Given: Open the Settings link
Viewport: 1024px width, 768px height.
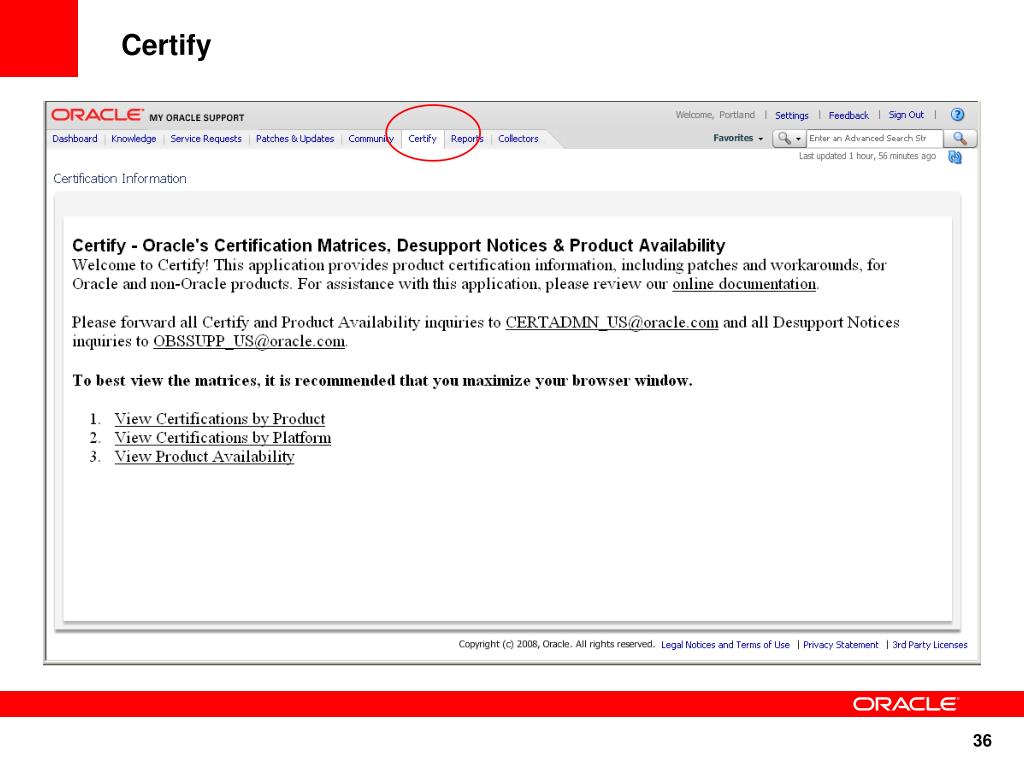Looking at the screenshot, I should 792,116.
